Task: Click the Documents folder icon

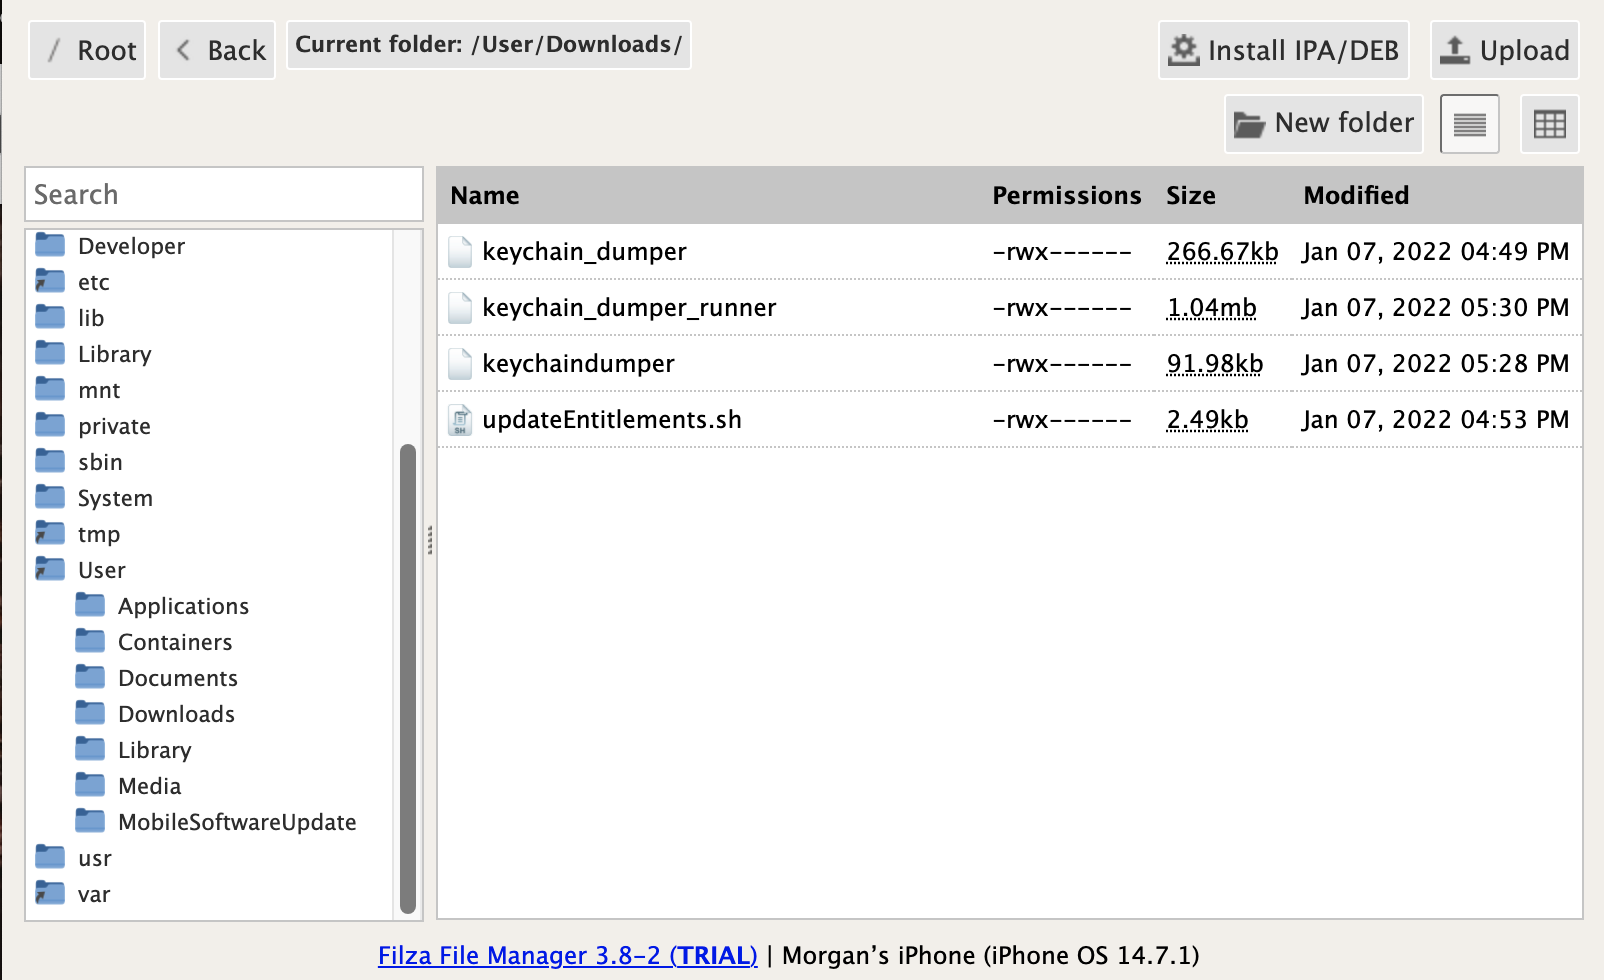Action: coord(90,677)
